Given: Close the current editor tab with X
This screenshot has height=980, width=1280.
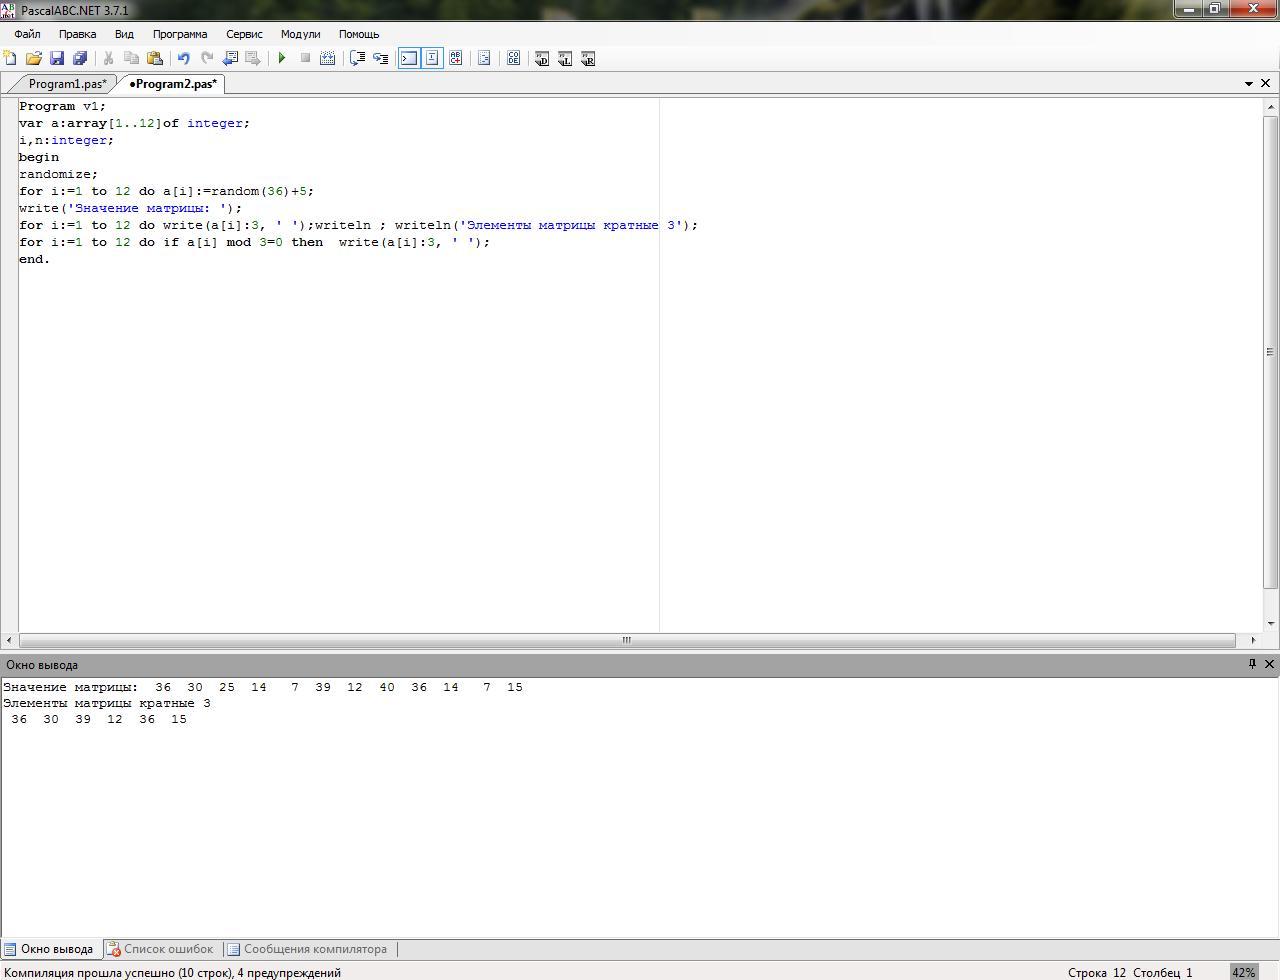Looking at the screenshot, I should 1266,84.
